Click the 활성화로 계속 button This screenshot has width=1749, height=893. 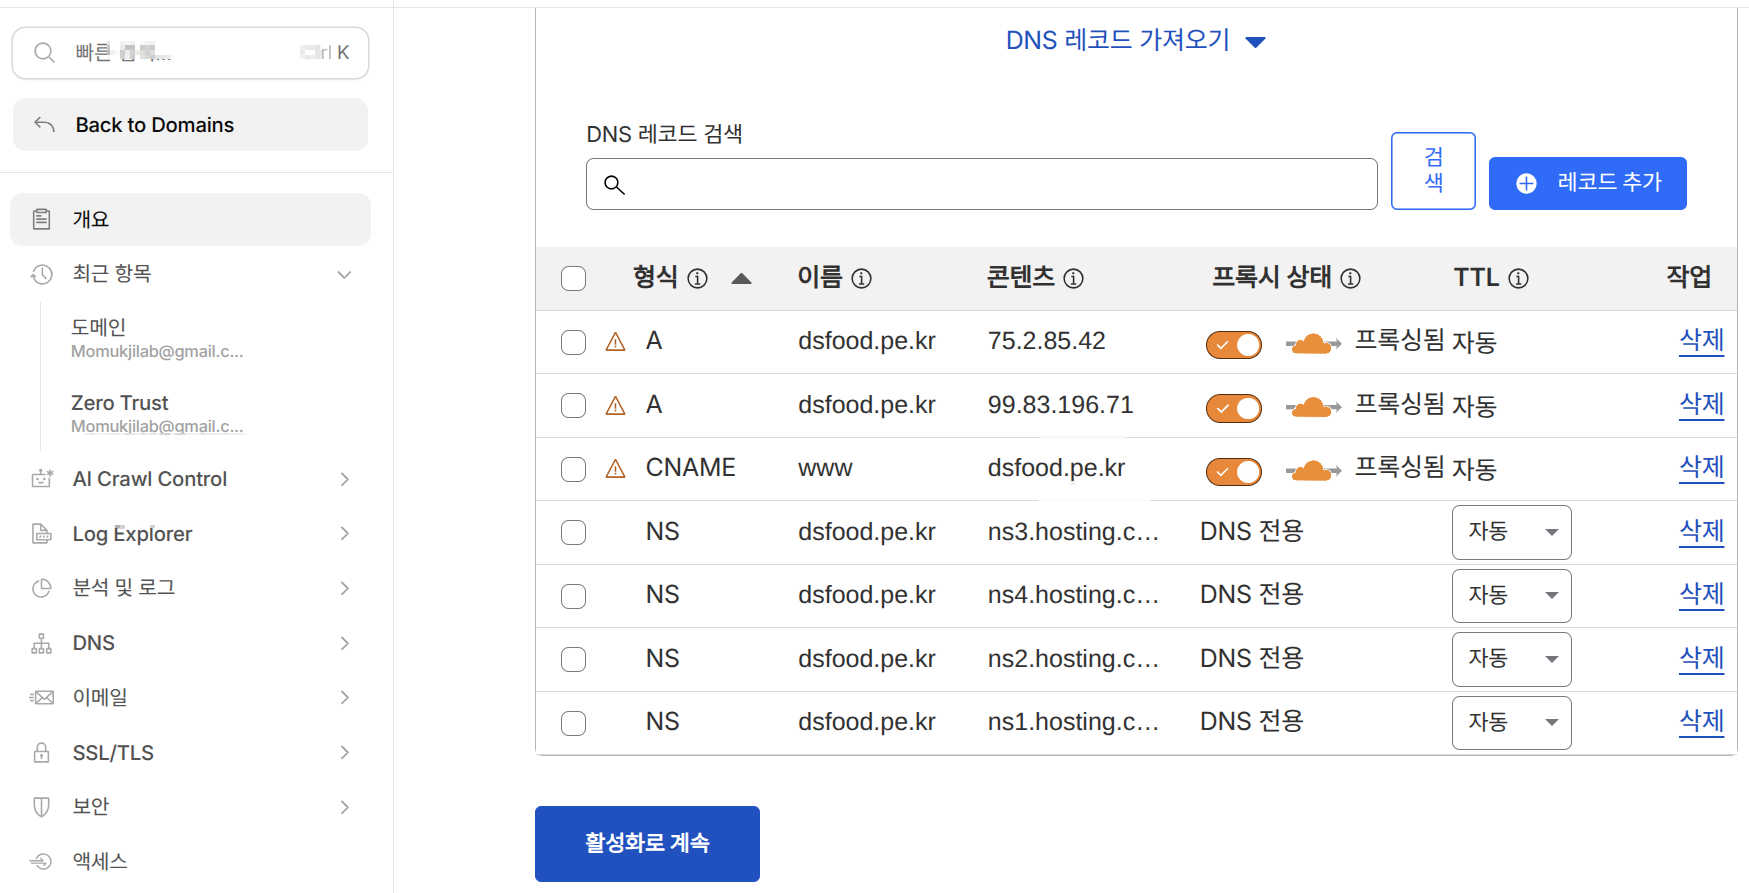coord(647,843)
